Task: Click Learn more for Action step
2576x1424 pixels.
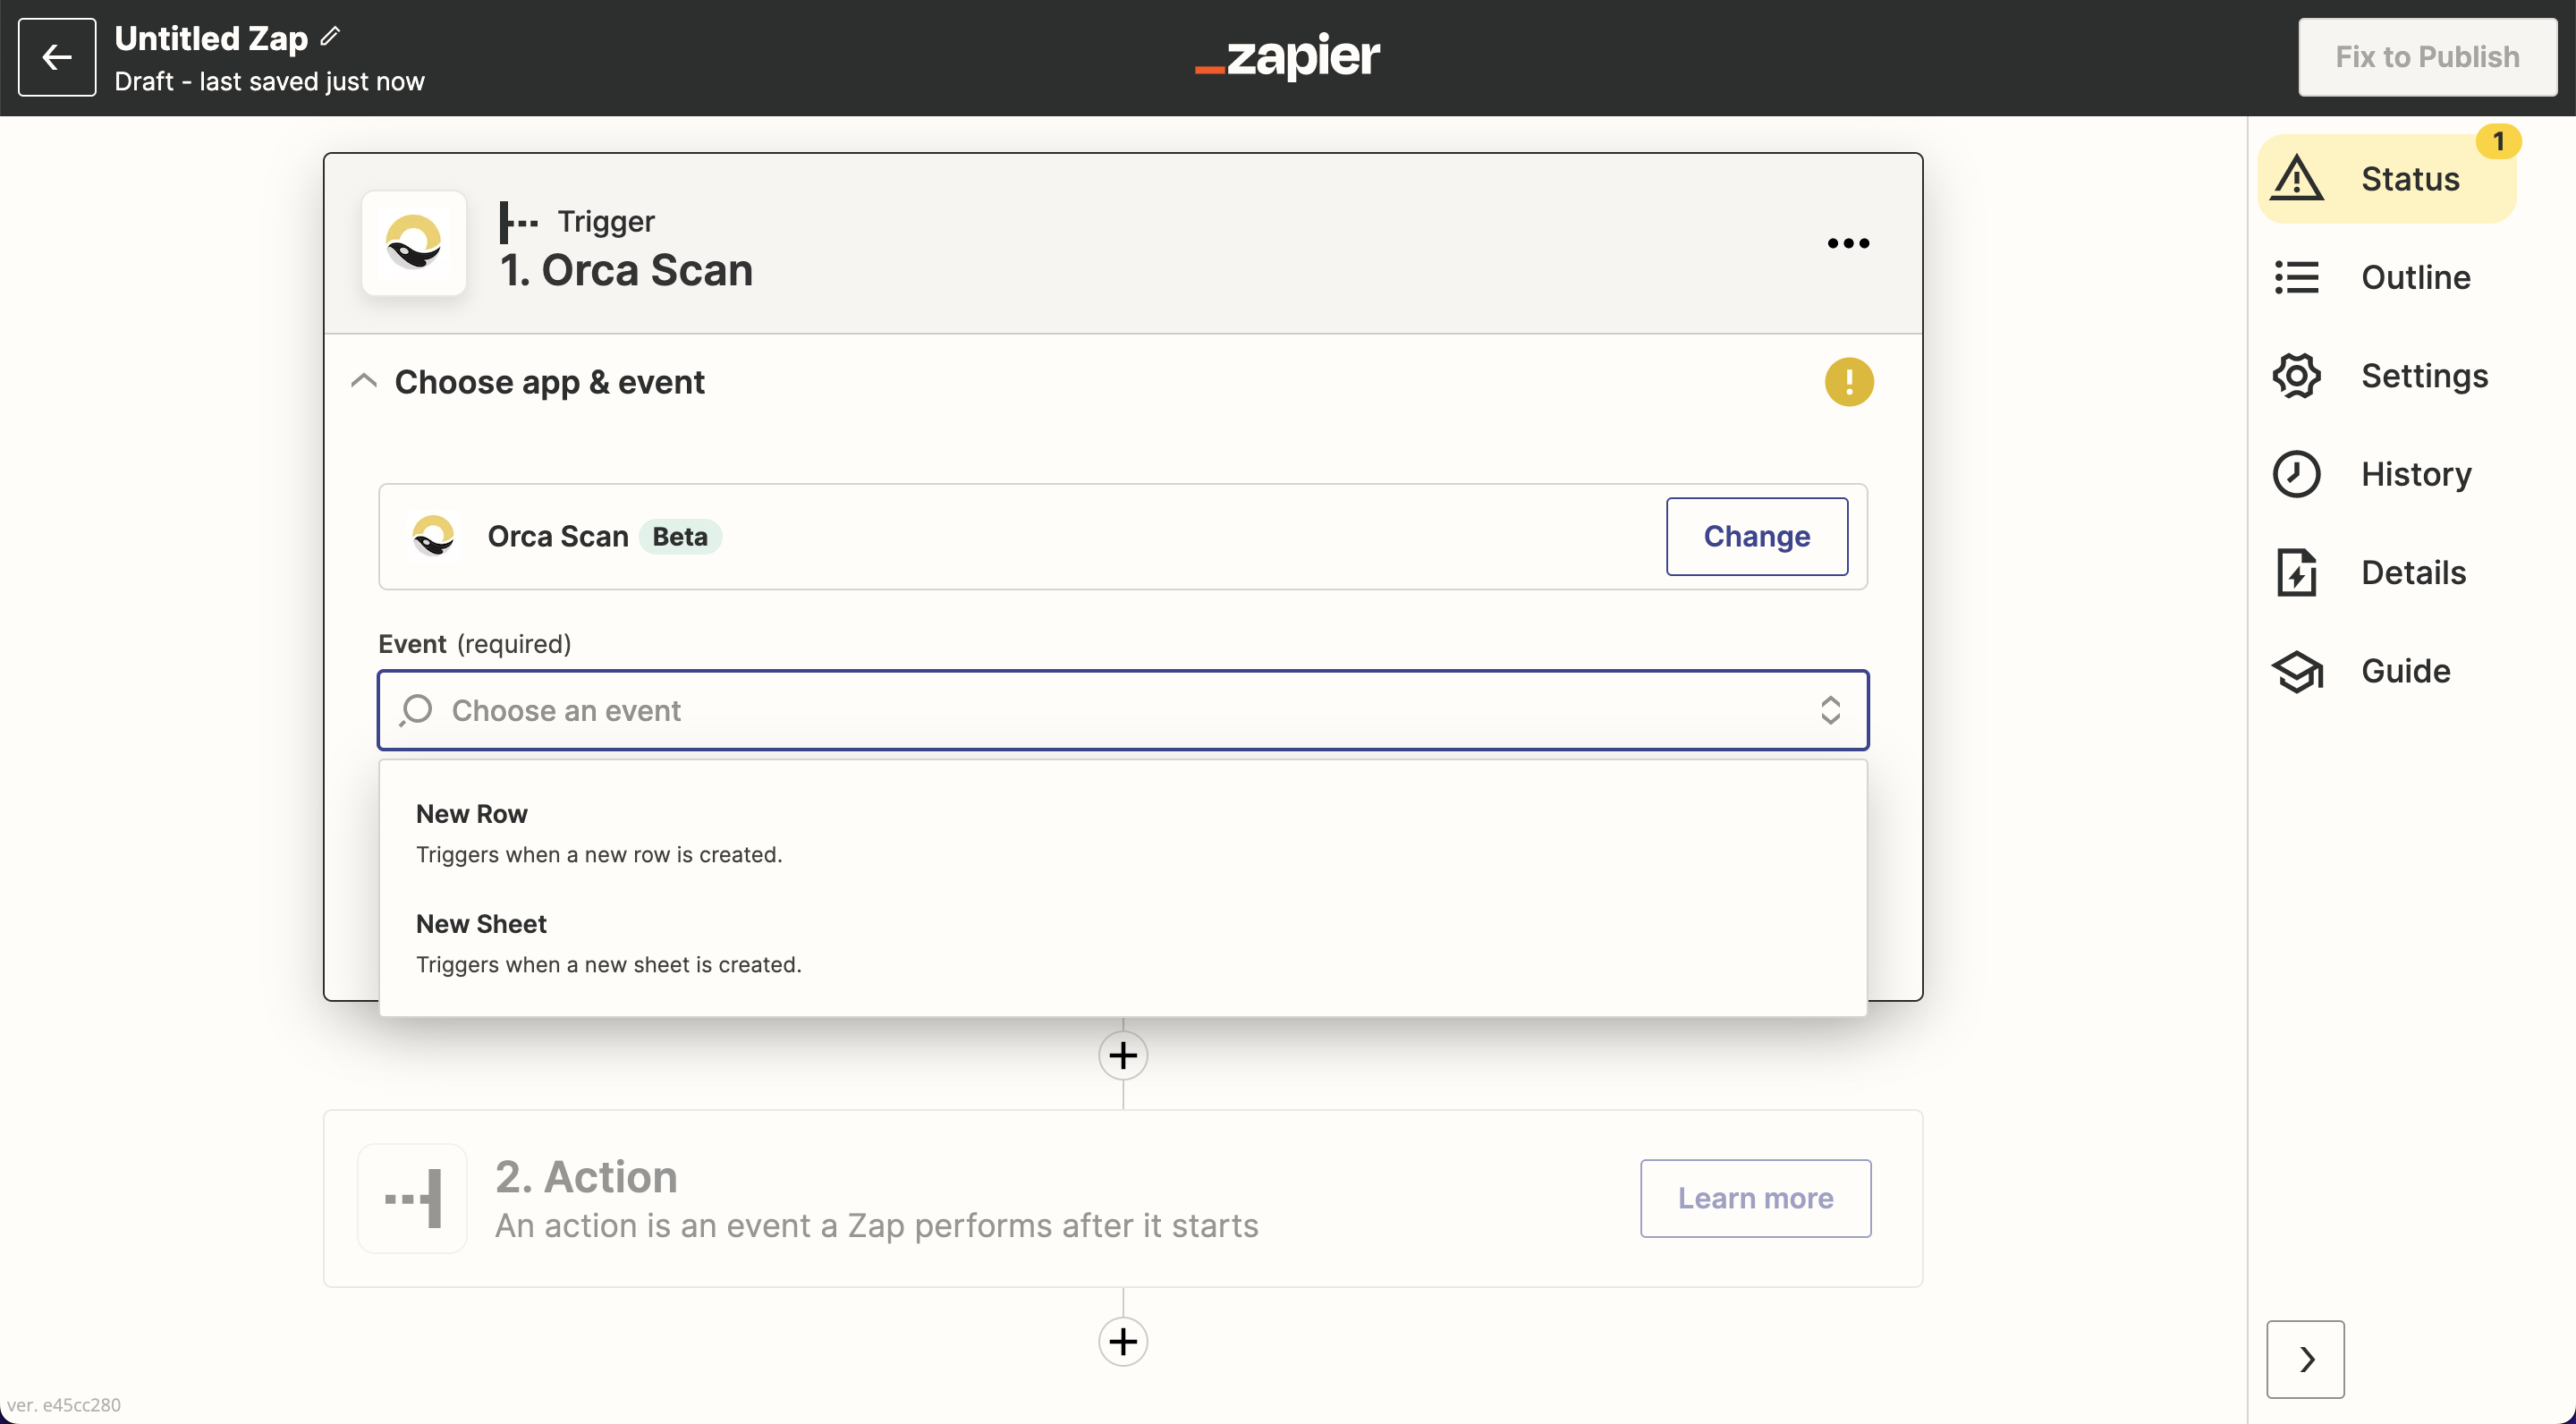Action: 1755,1198
